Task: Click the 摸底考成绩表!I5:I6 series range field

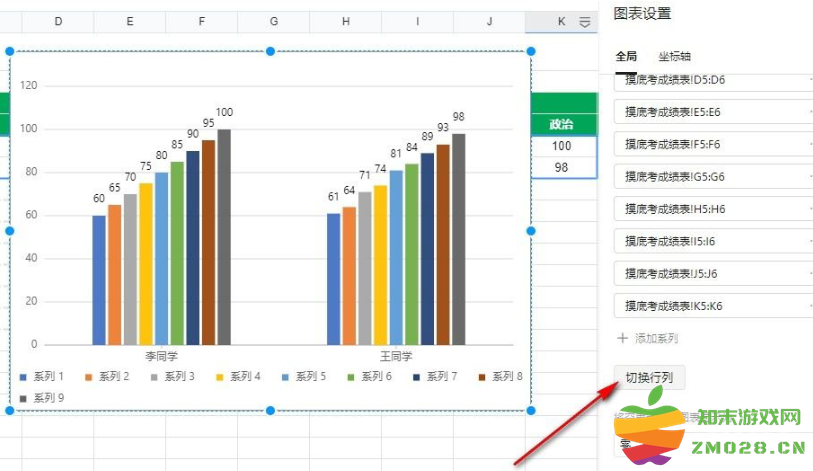Action: [712, 241]
